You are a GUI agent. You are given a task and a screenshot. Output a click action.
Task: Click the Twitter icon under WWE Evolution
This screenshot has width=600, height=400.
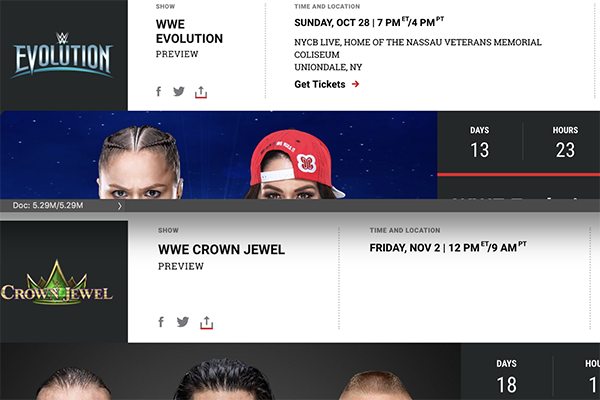(179, 91)
